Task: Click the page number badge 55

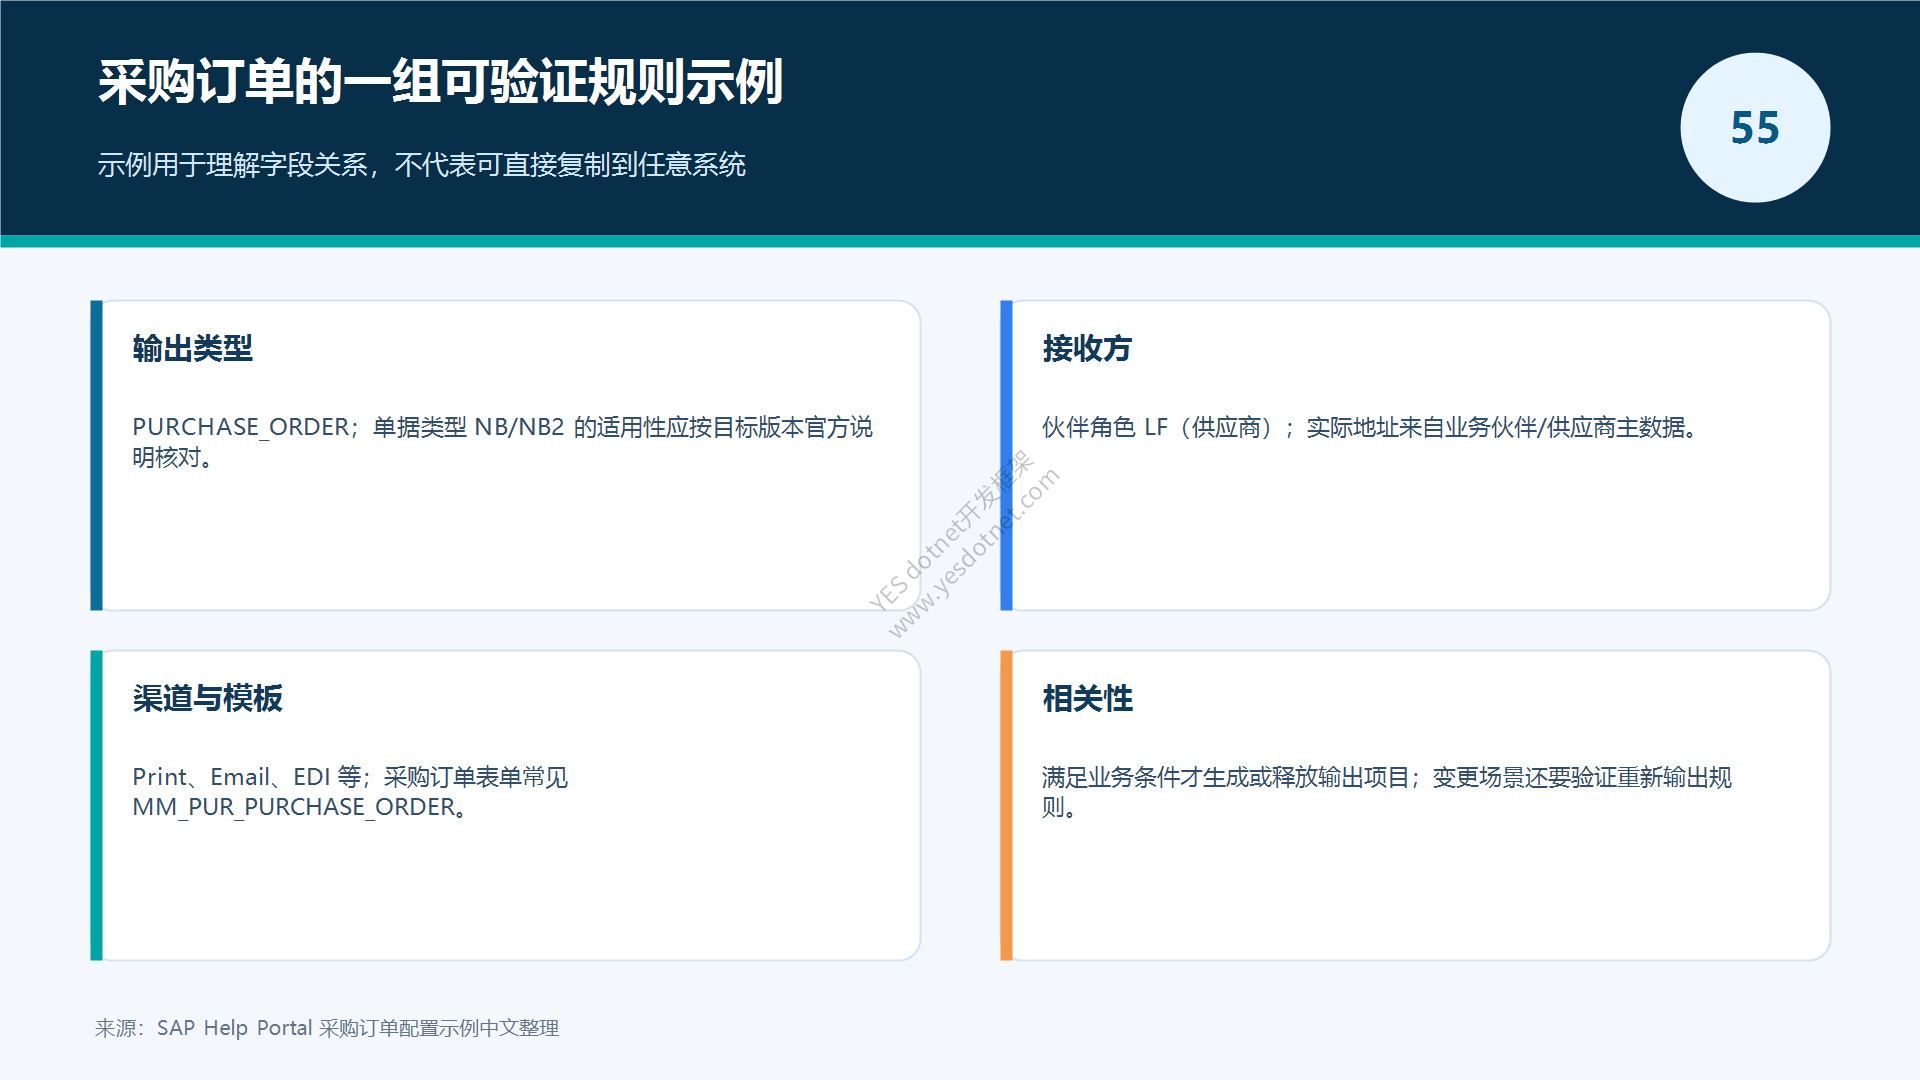Action: pos(1755,128)
